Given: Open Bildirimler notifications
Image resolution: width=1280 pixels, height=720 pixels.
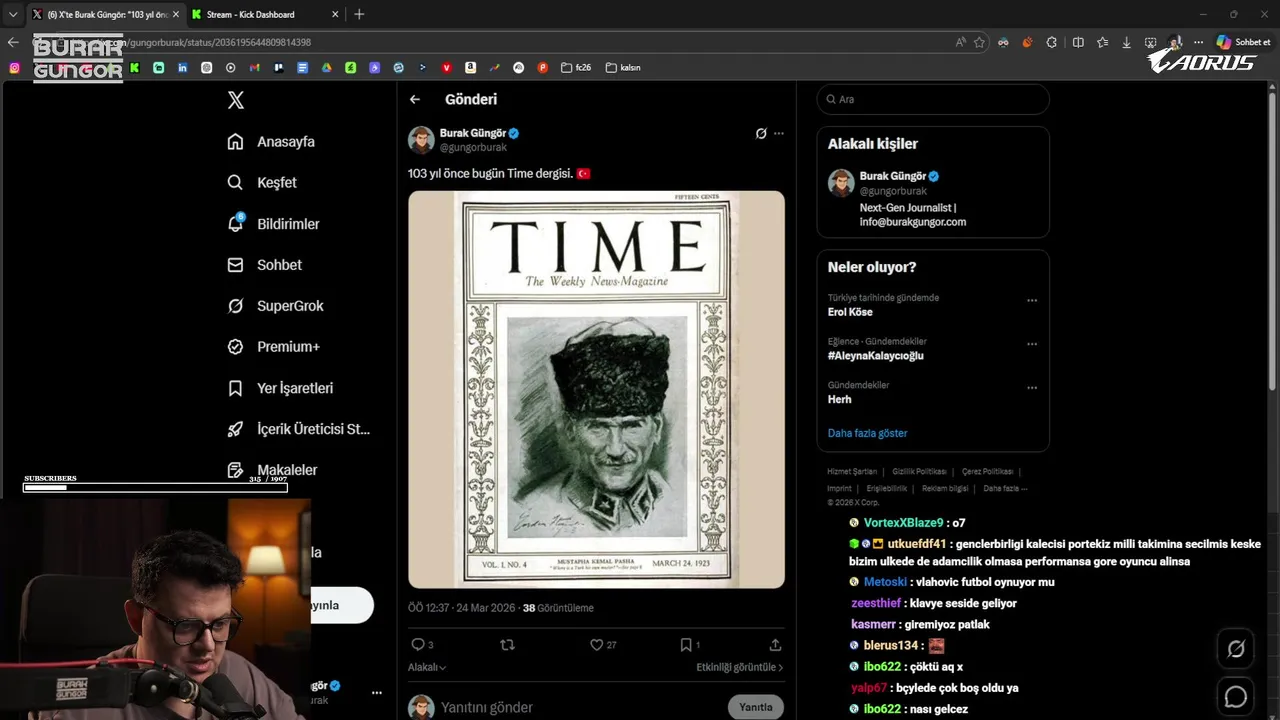Looking at the screenshot, I should click(273, 224).
